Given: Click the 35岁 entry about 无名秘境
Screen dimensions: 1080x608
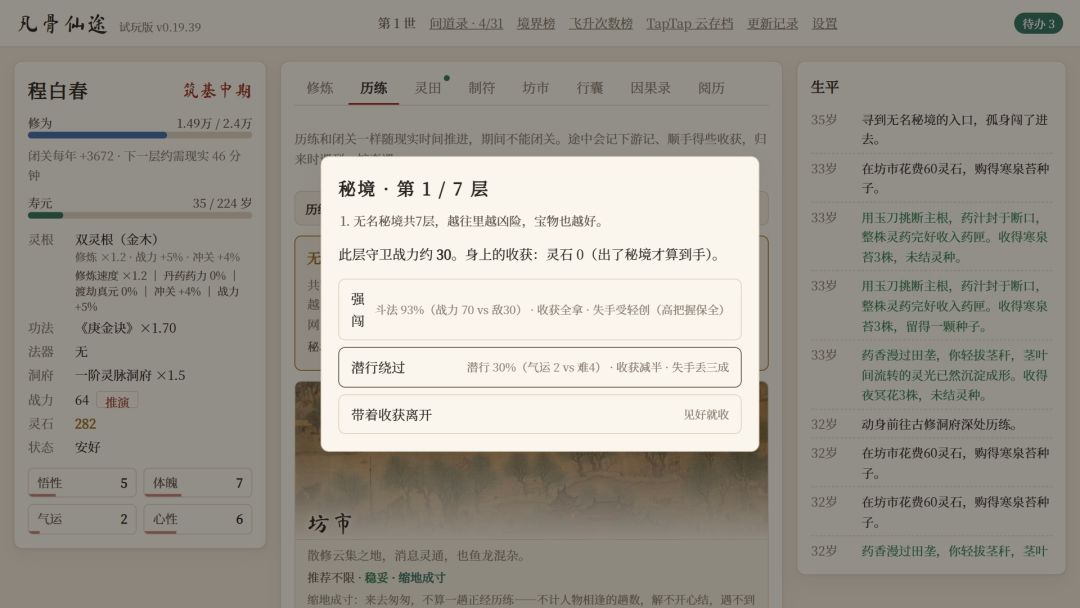Looking at the screenshot, I should click(x=930, y=129).
